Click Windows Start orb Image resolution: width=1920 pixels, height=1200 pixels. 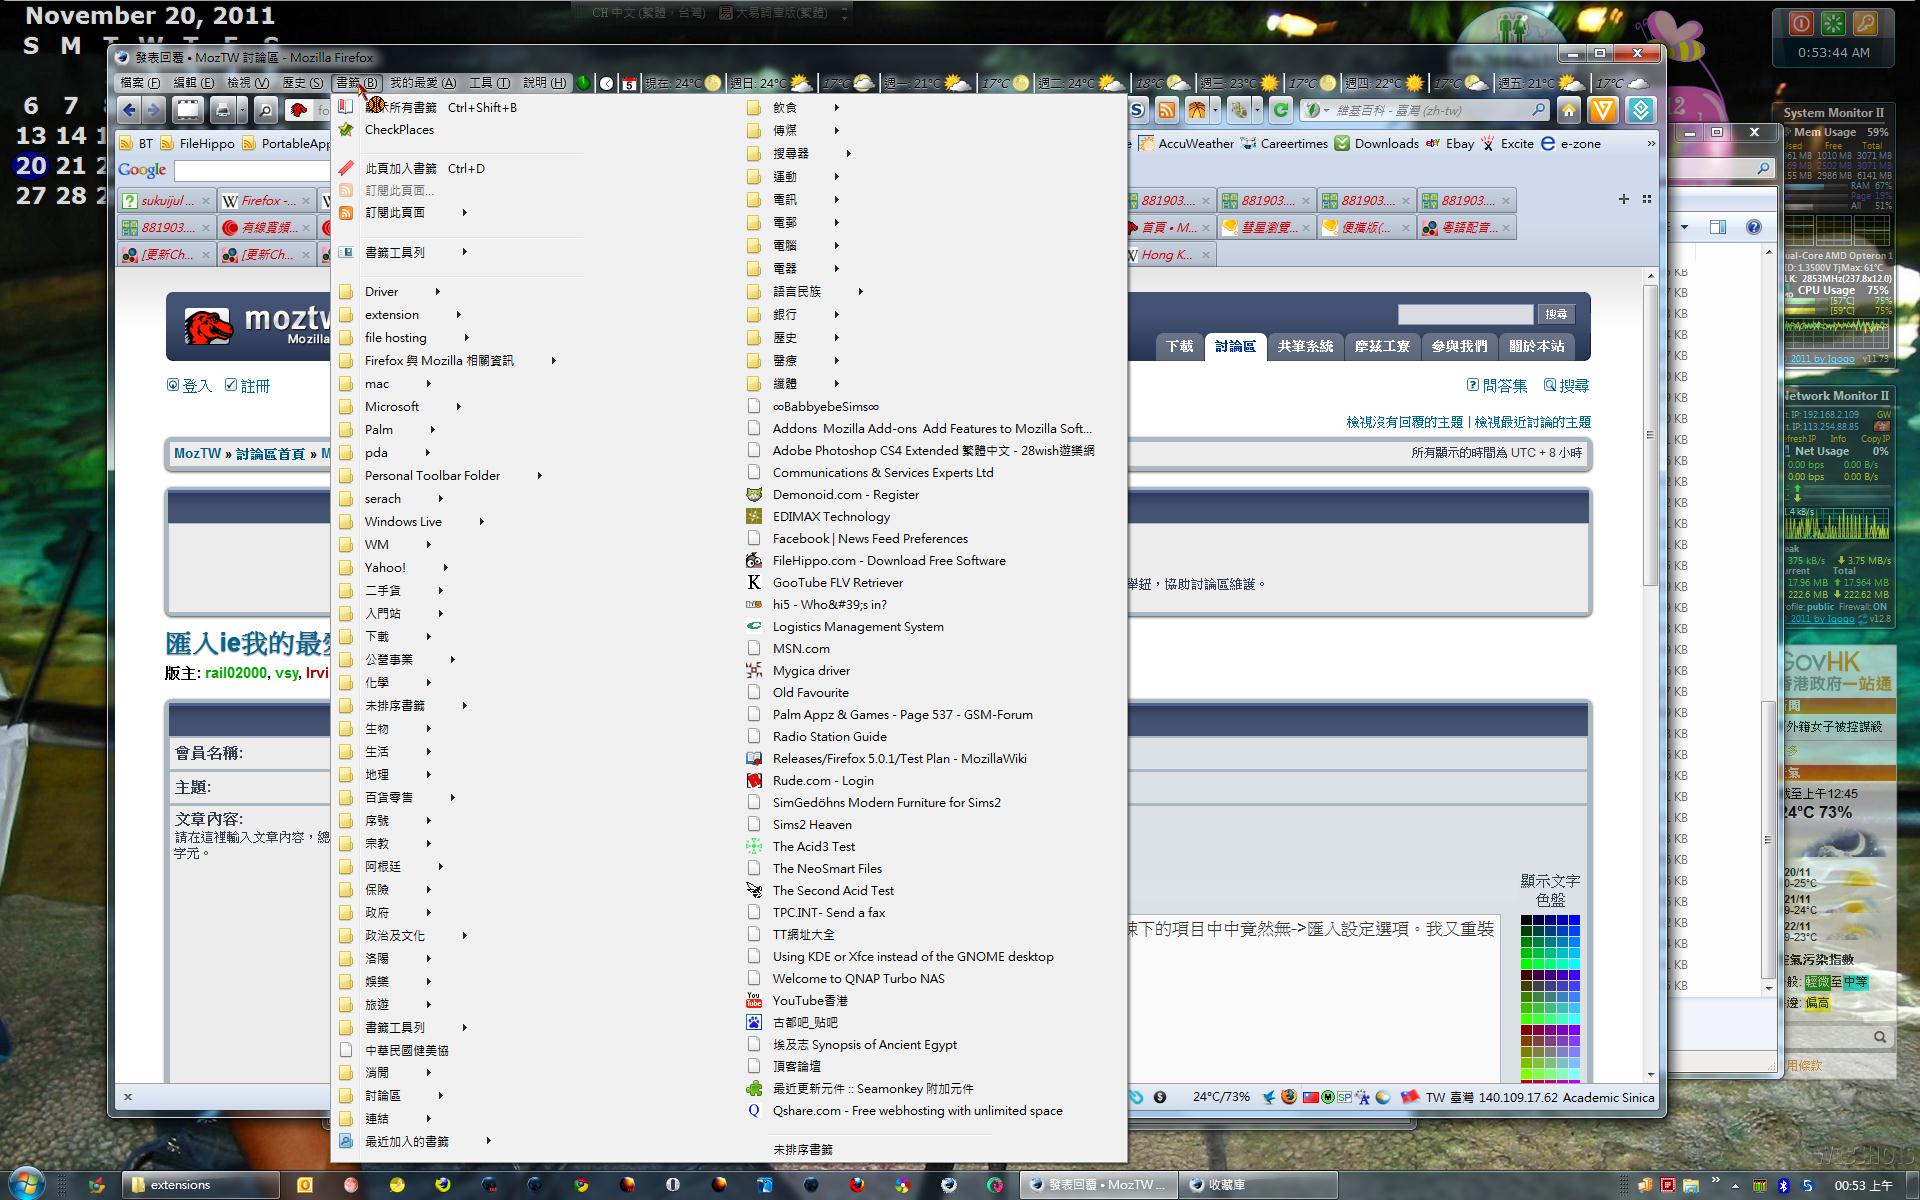click(x=25, y=1182)
